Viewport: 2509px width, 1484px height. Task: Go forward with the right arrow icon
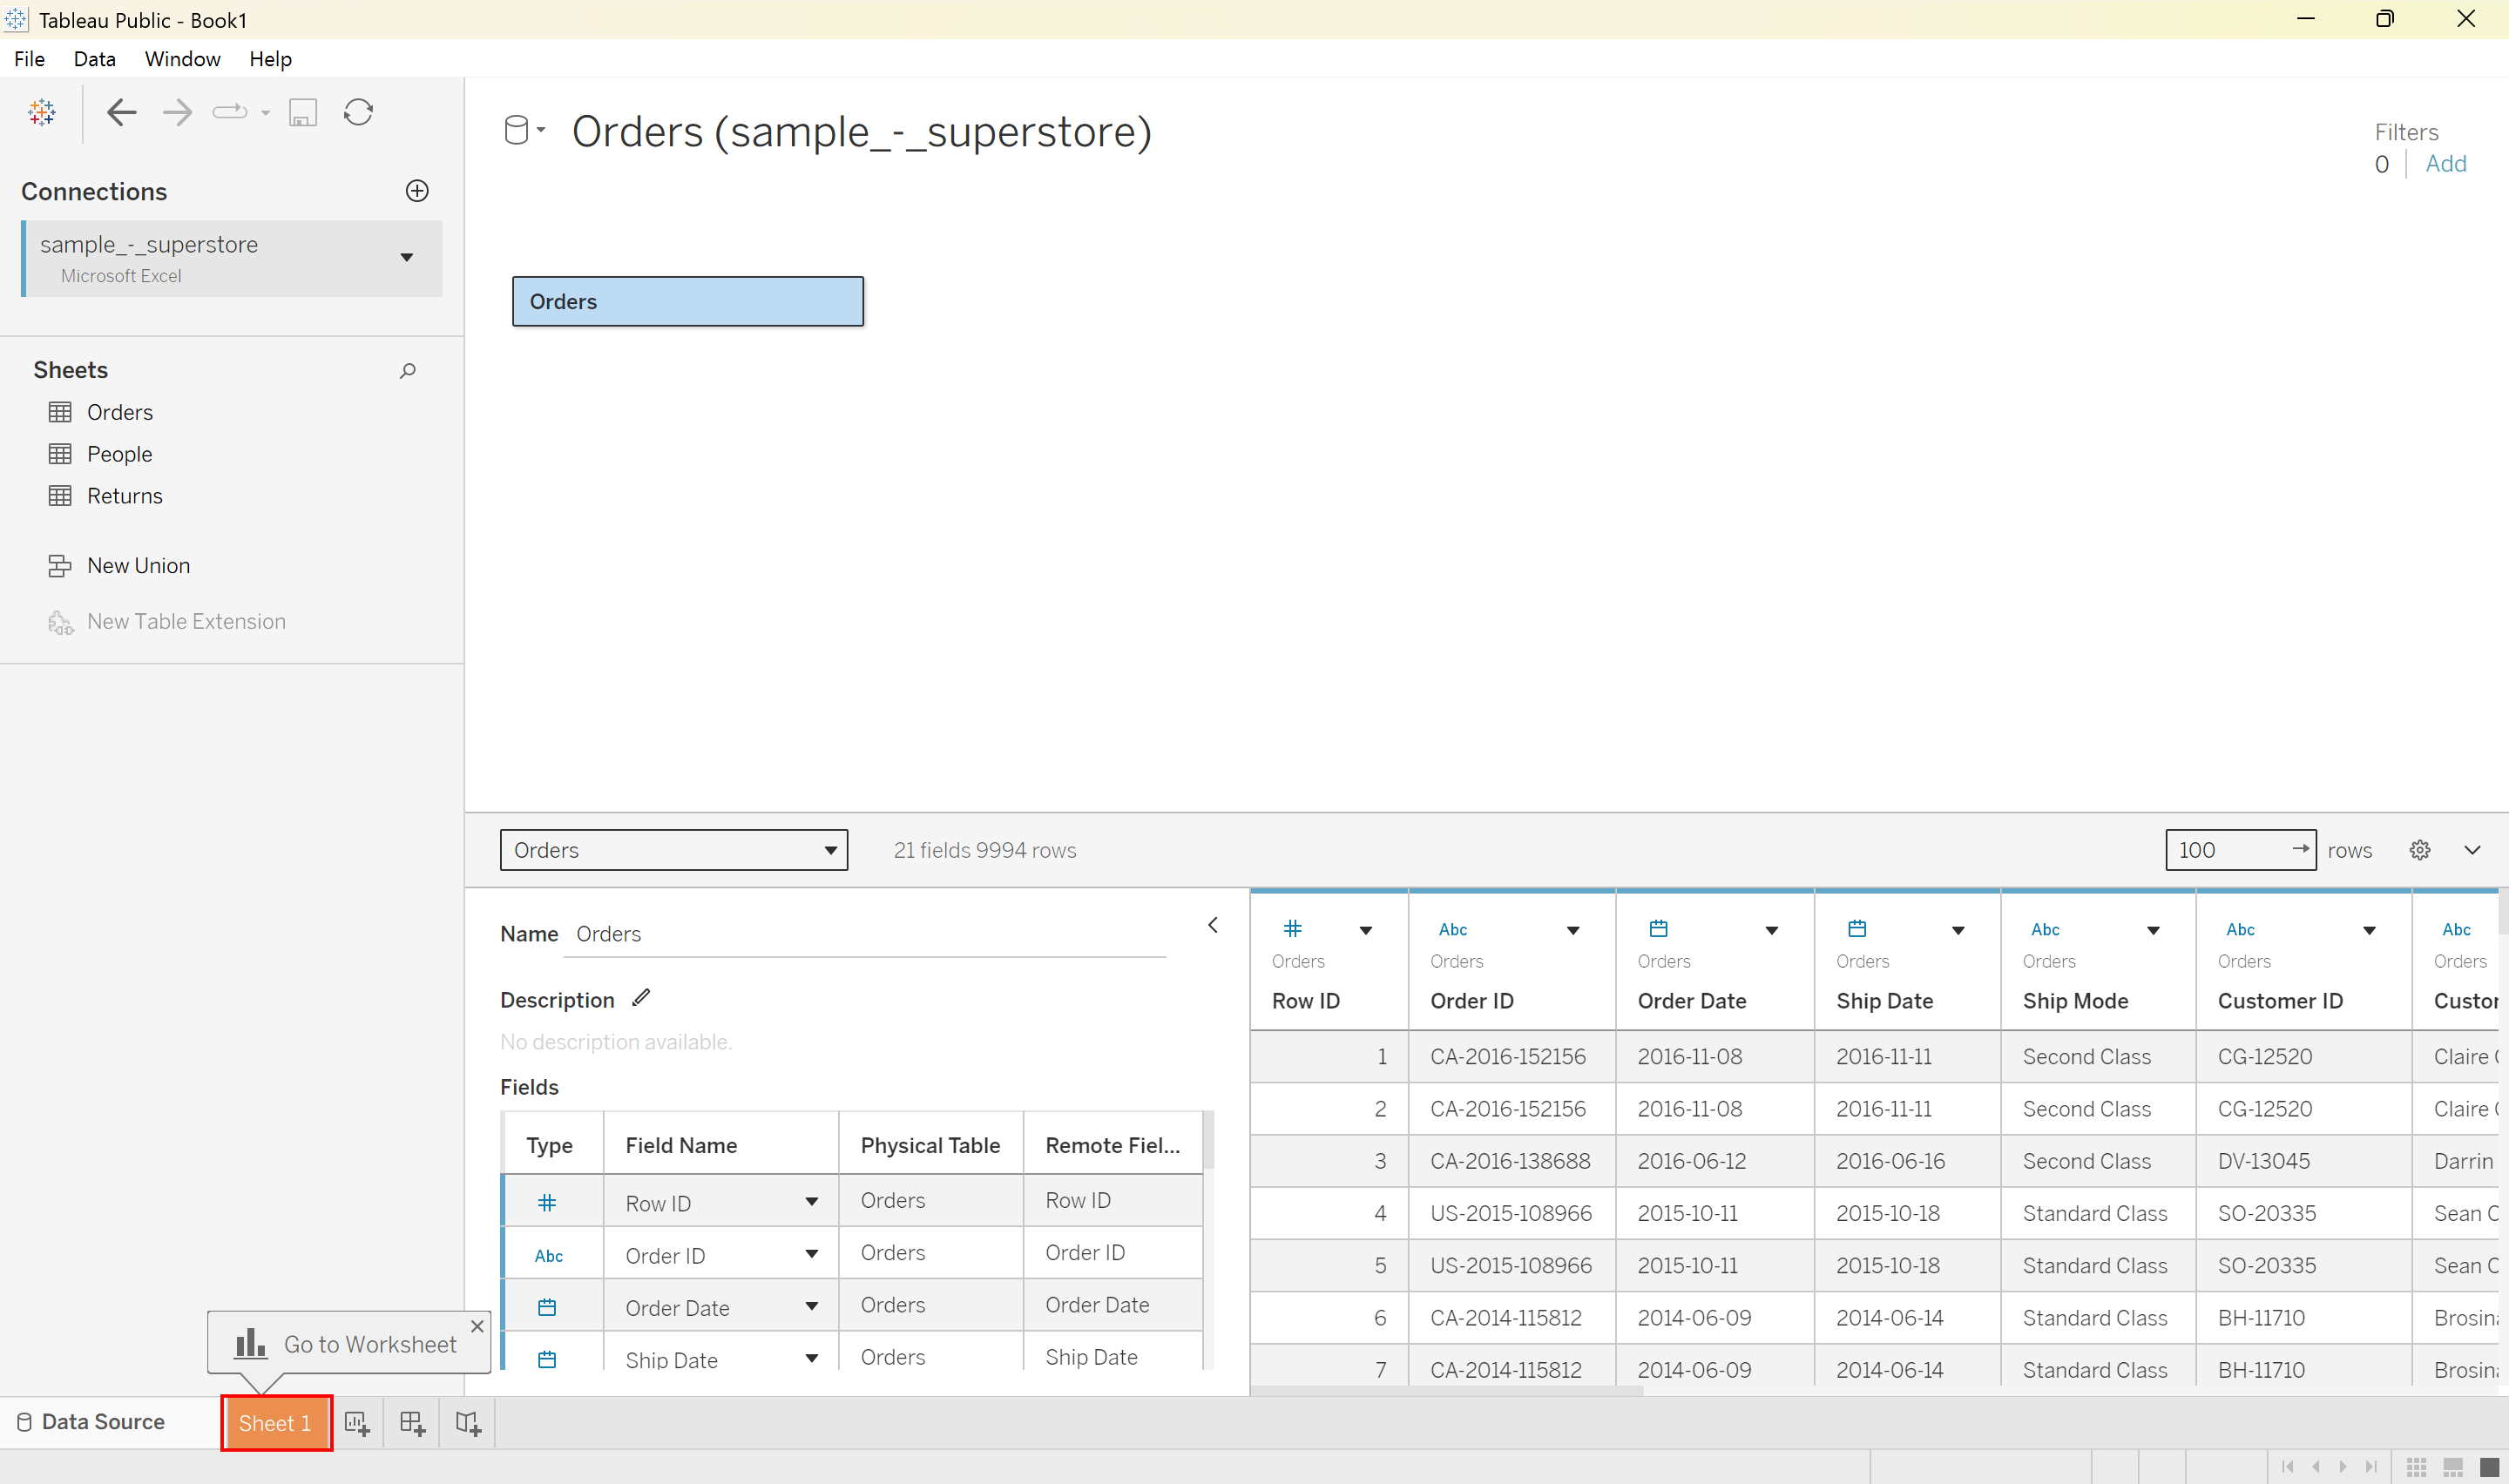point(177,112)
